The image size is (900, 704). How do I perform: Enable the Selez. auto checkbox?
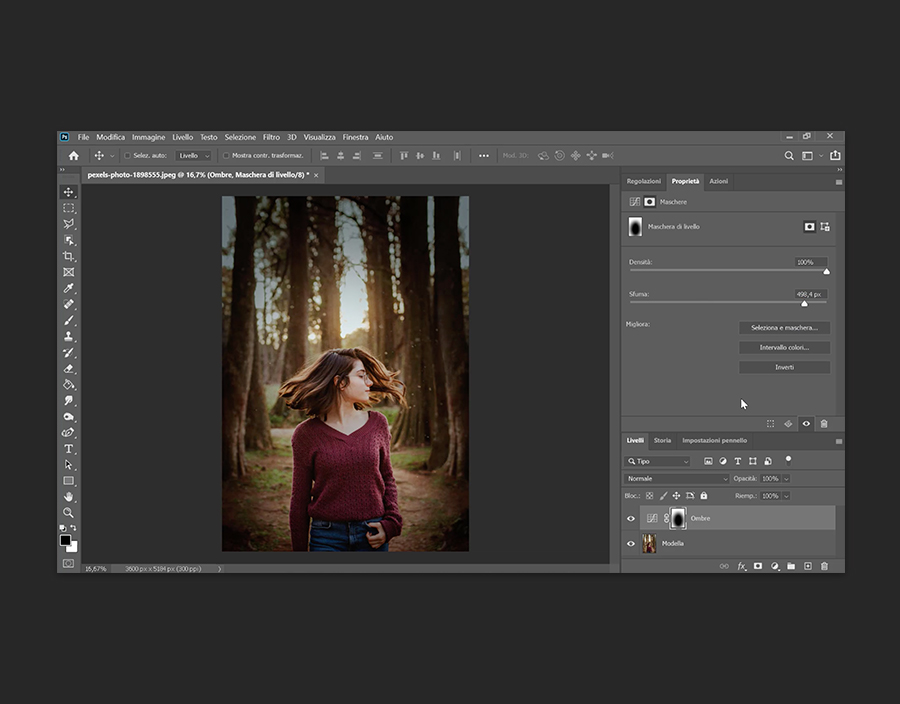(127, 156)
